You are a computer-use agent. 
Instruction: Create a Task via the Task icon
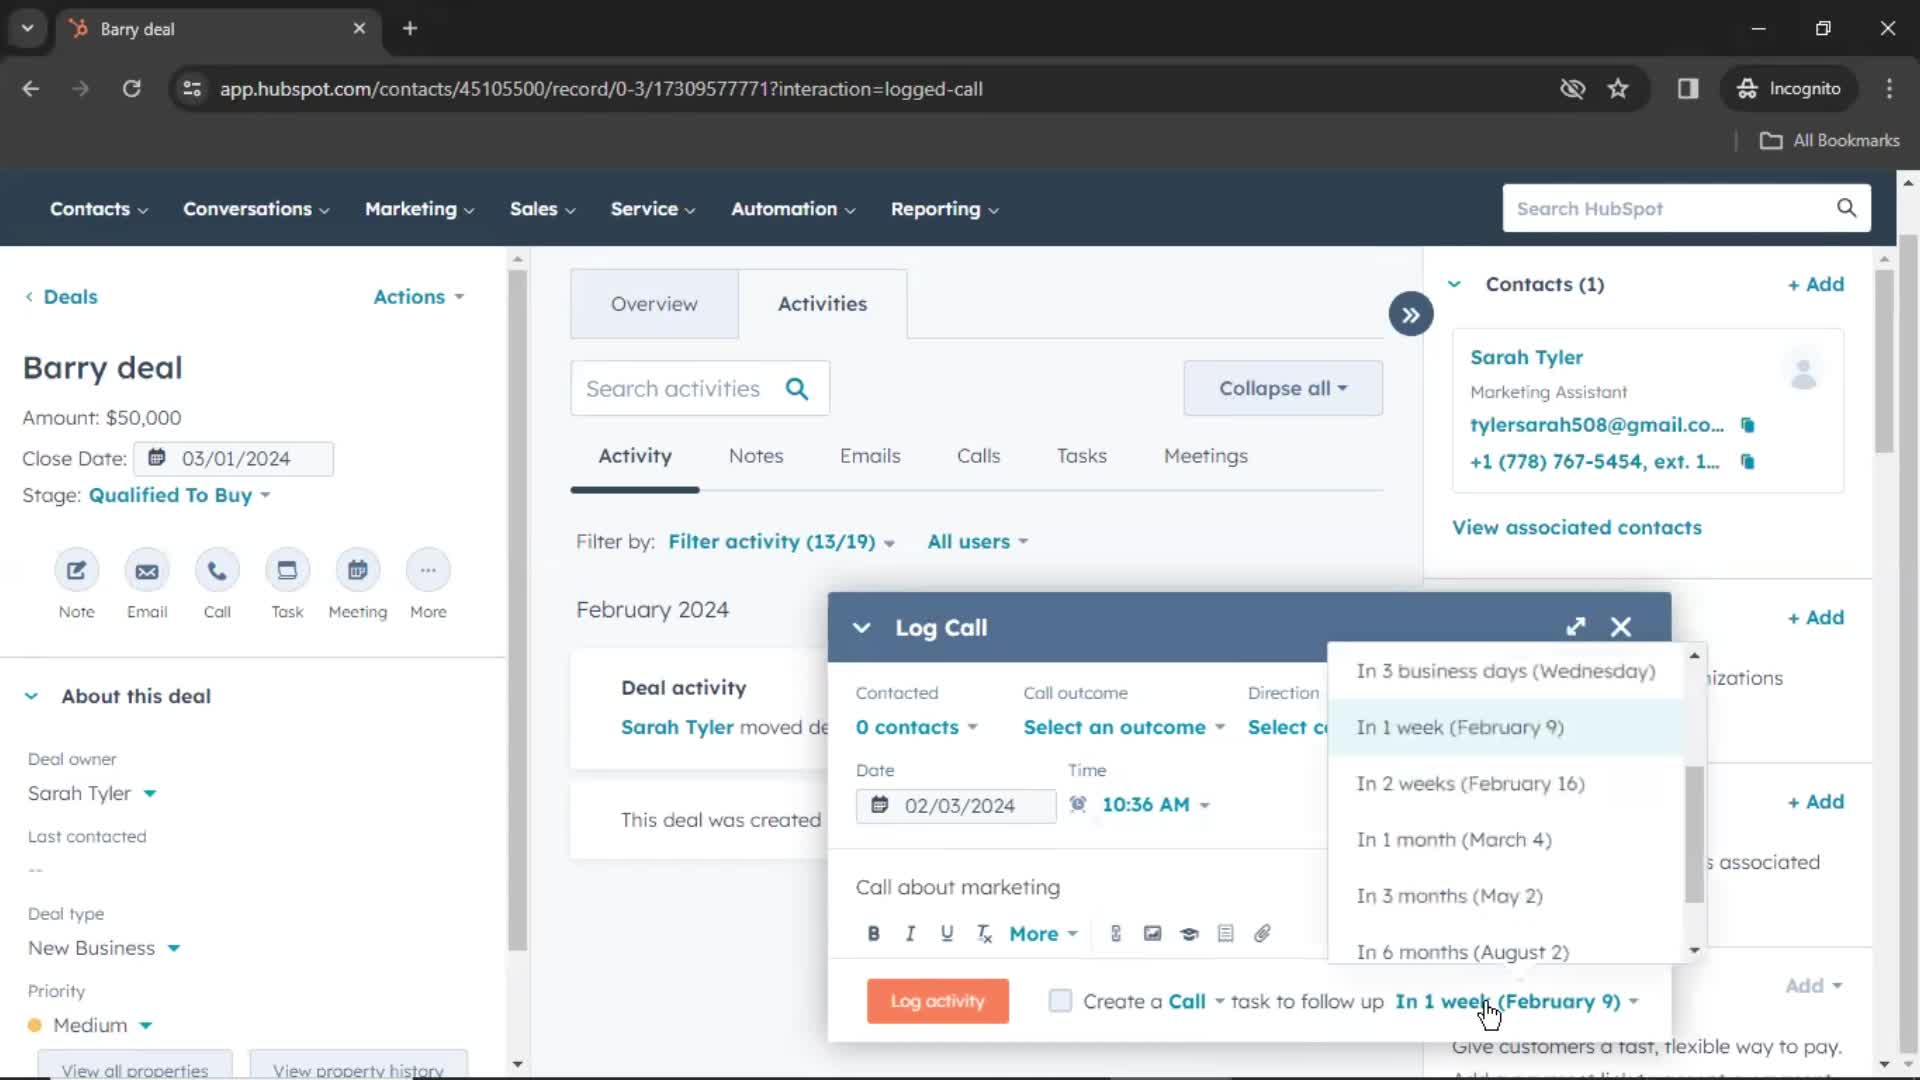point(287,571)
